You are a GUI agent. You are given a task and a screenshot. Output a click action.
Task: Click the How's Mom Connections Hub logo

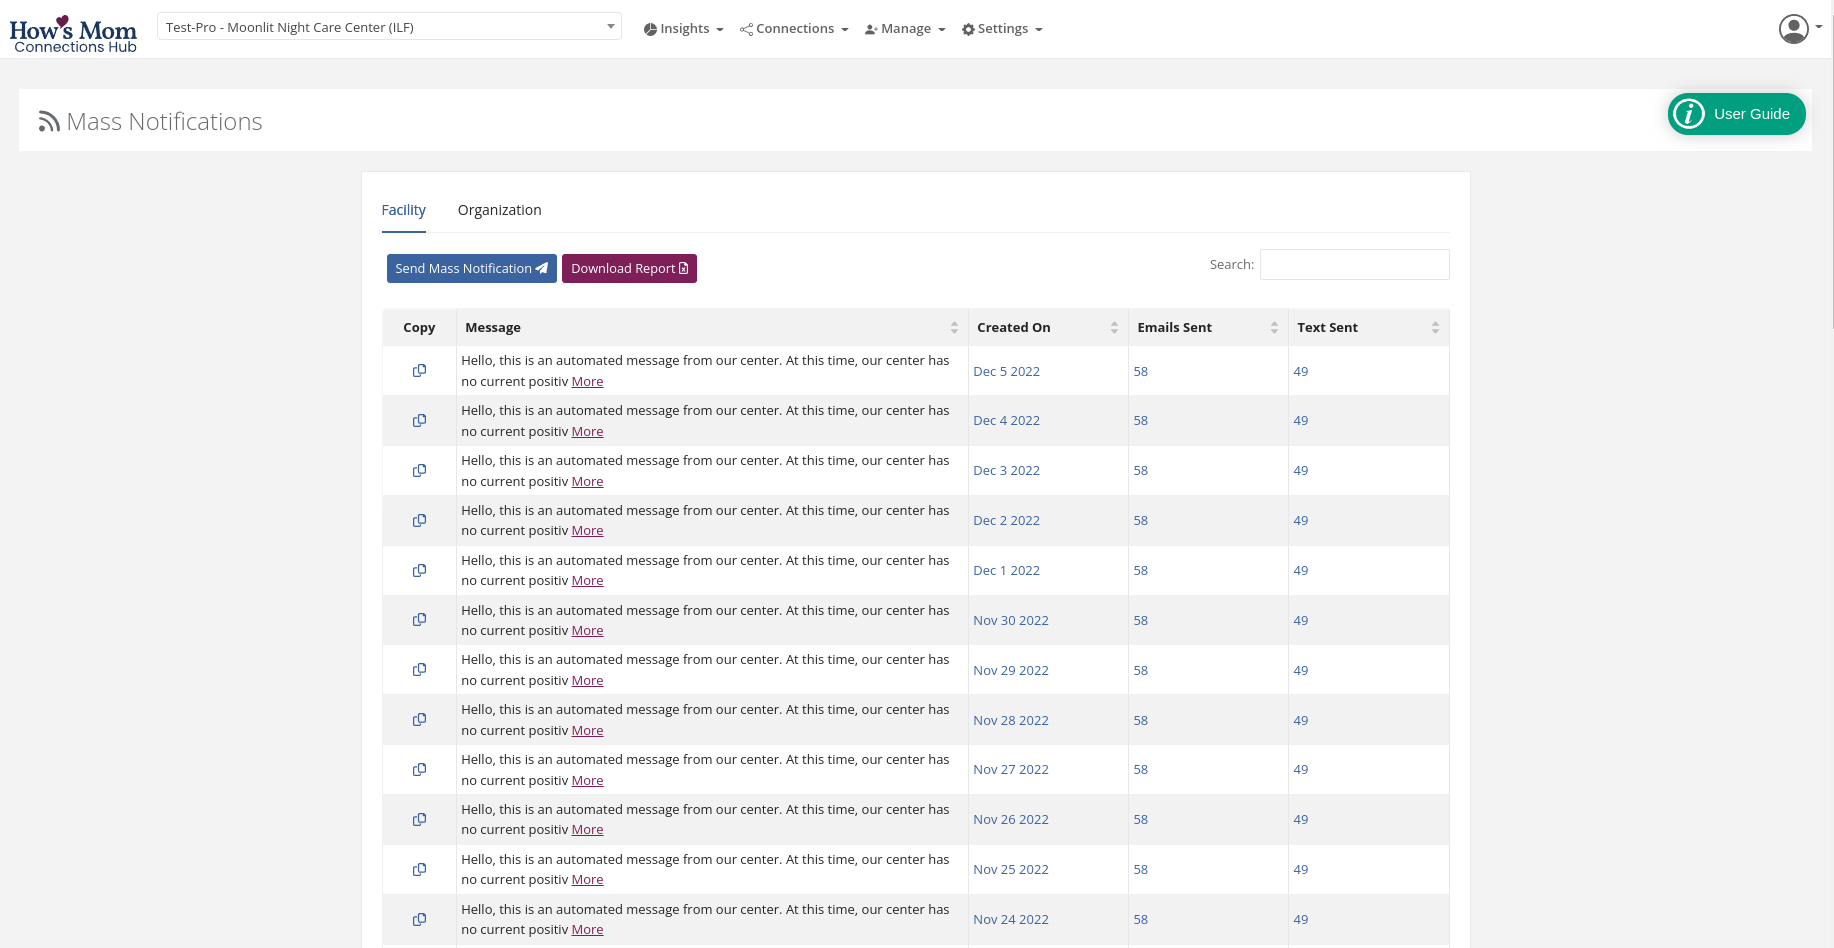tap(73, 34)
